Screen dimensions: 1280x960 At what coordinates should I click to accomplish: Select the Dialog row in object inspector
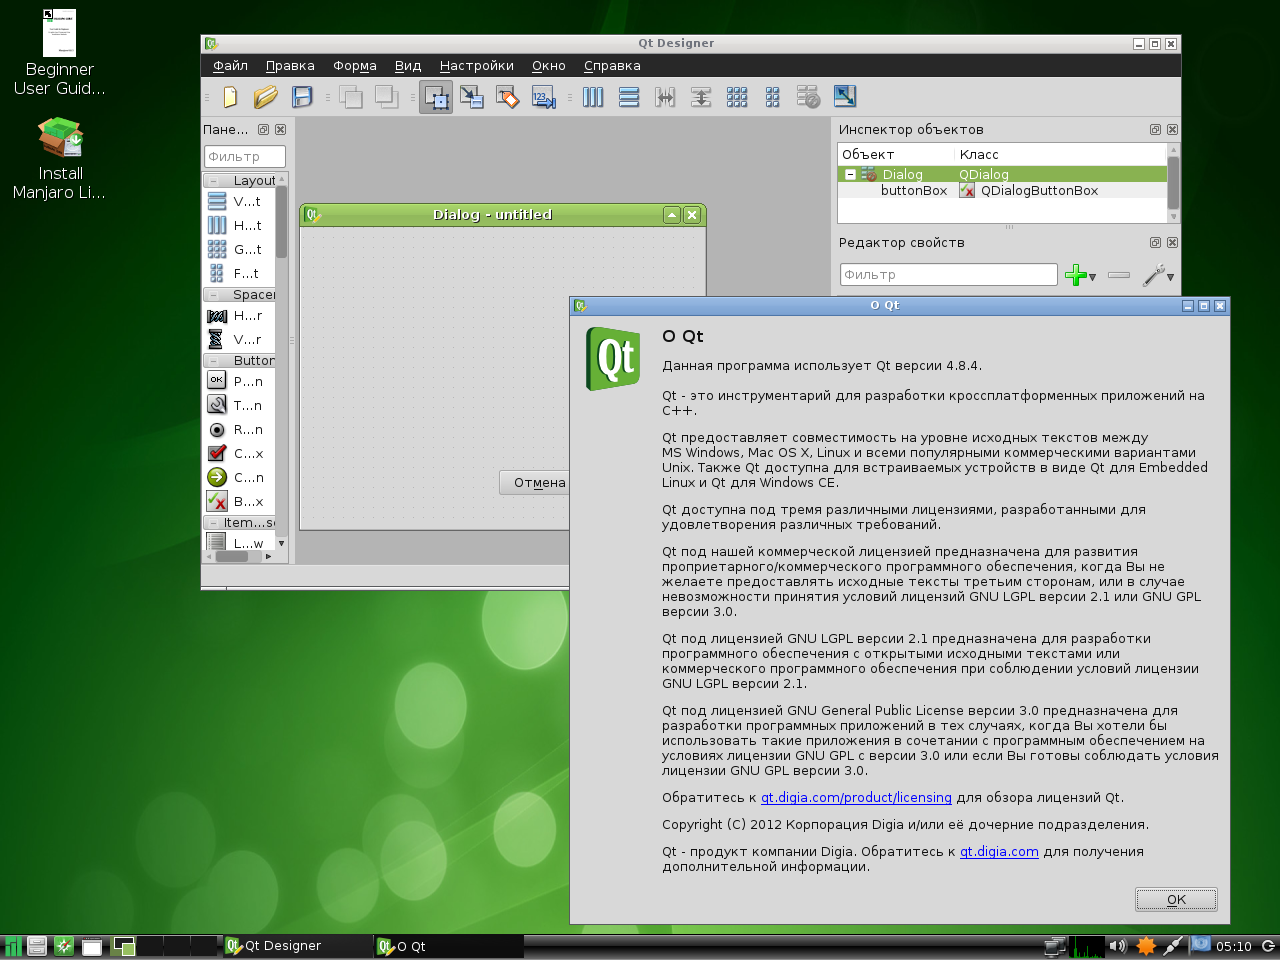coord(1002,174)
